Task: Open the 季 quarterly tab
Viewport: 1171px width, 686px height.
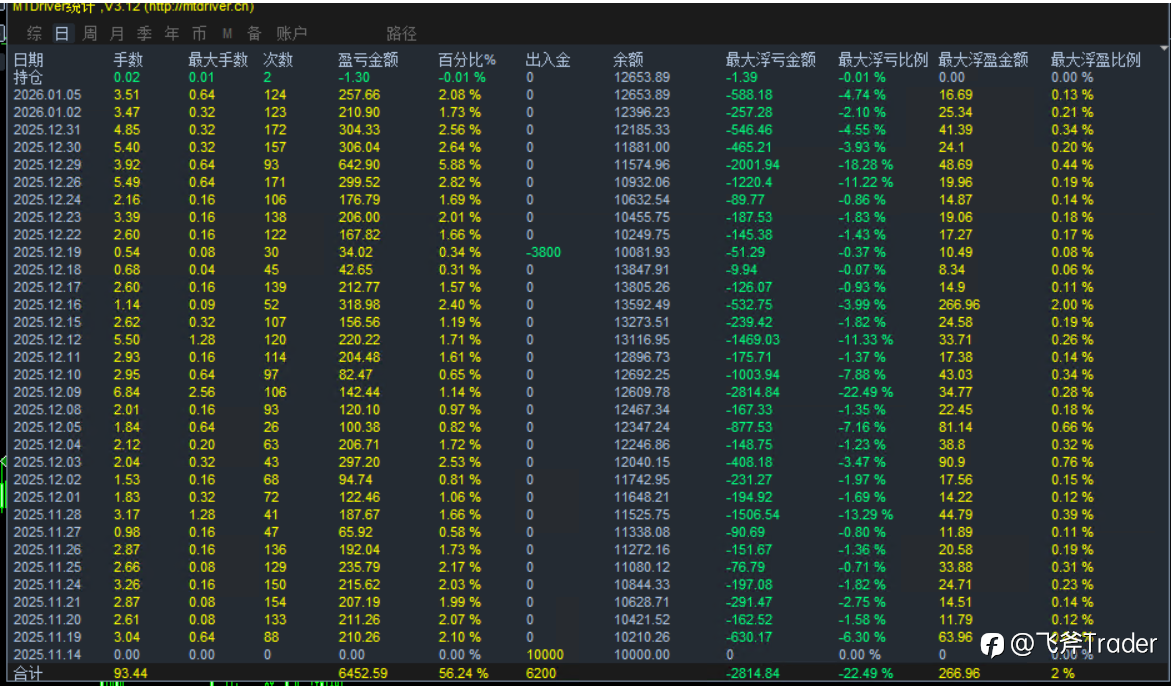Action: [145, 33]
